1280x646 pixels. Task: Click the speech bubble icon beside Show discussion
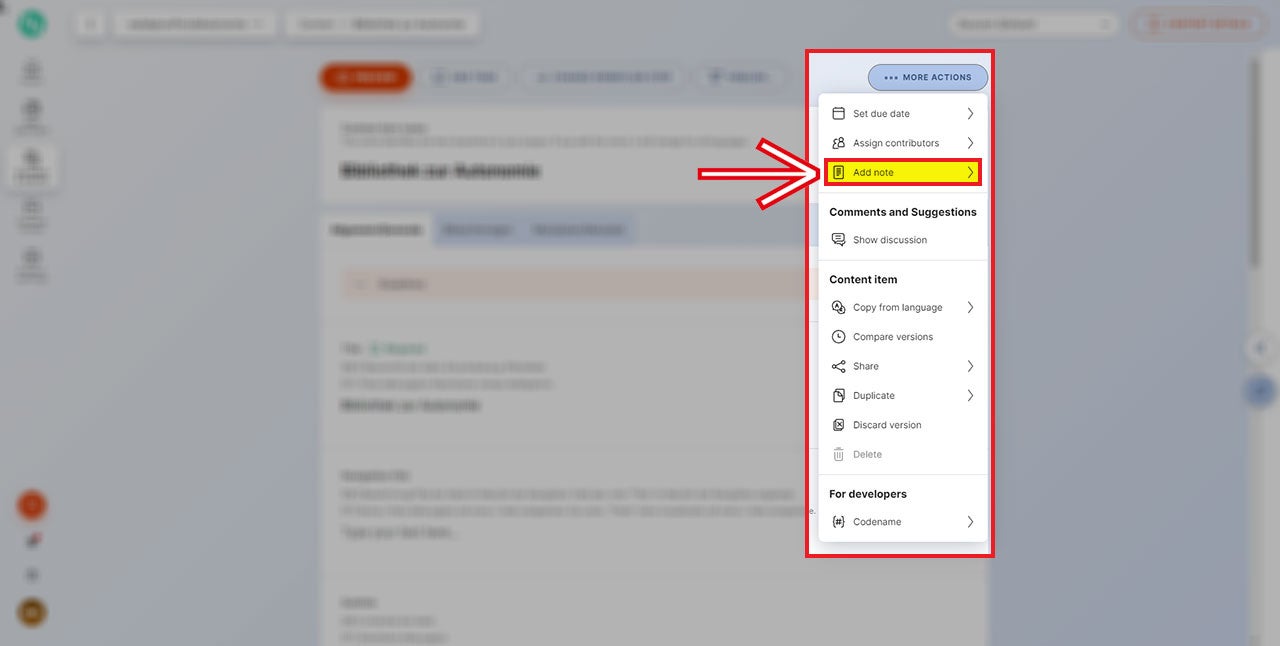click(x=838, y=240)
